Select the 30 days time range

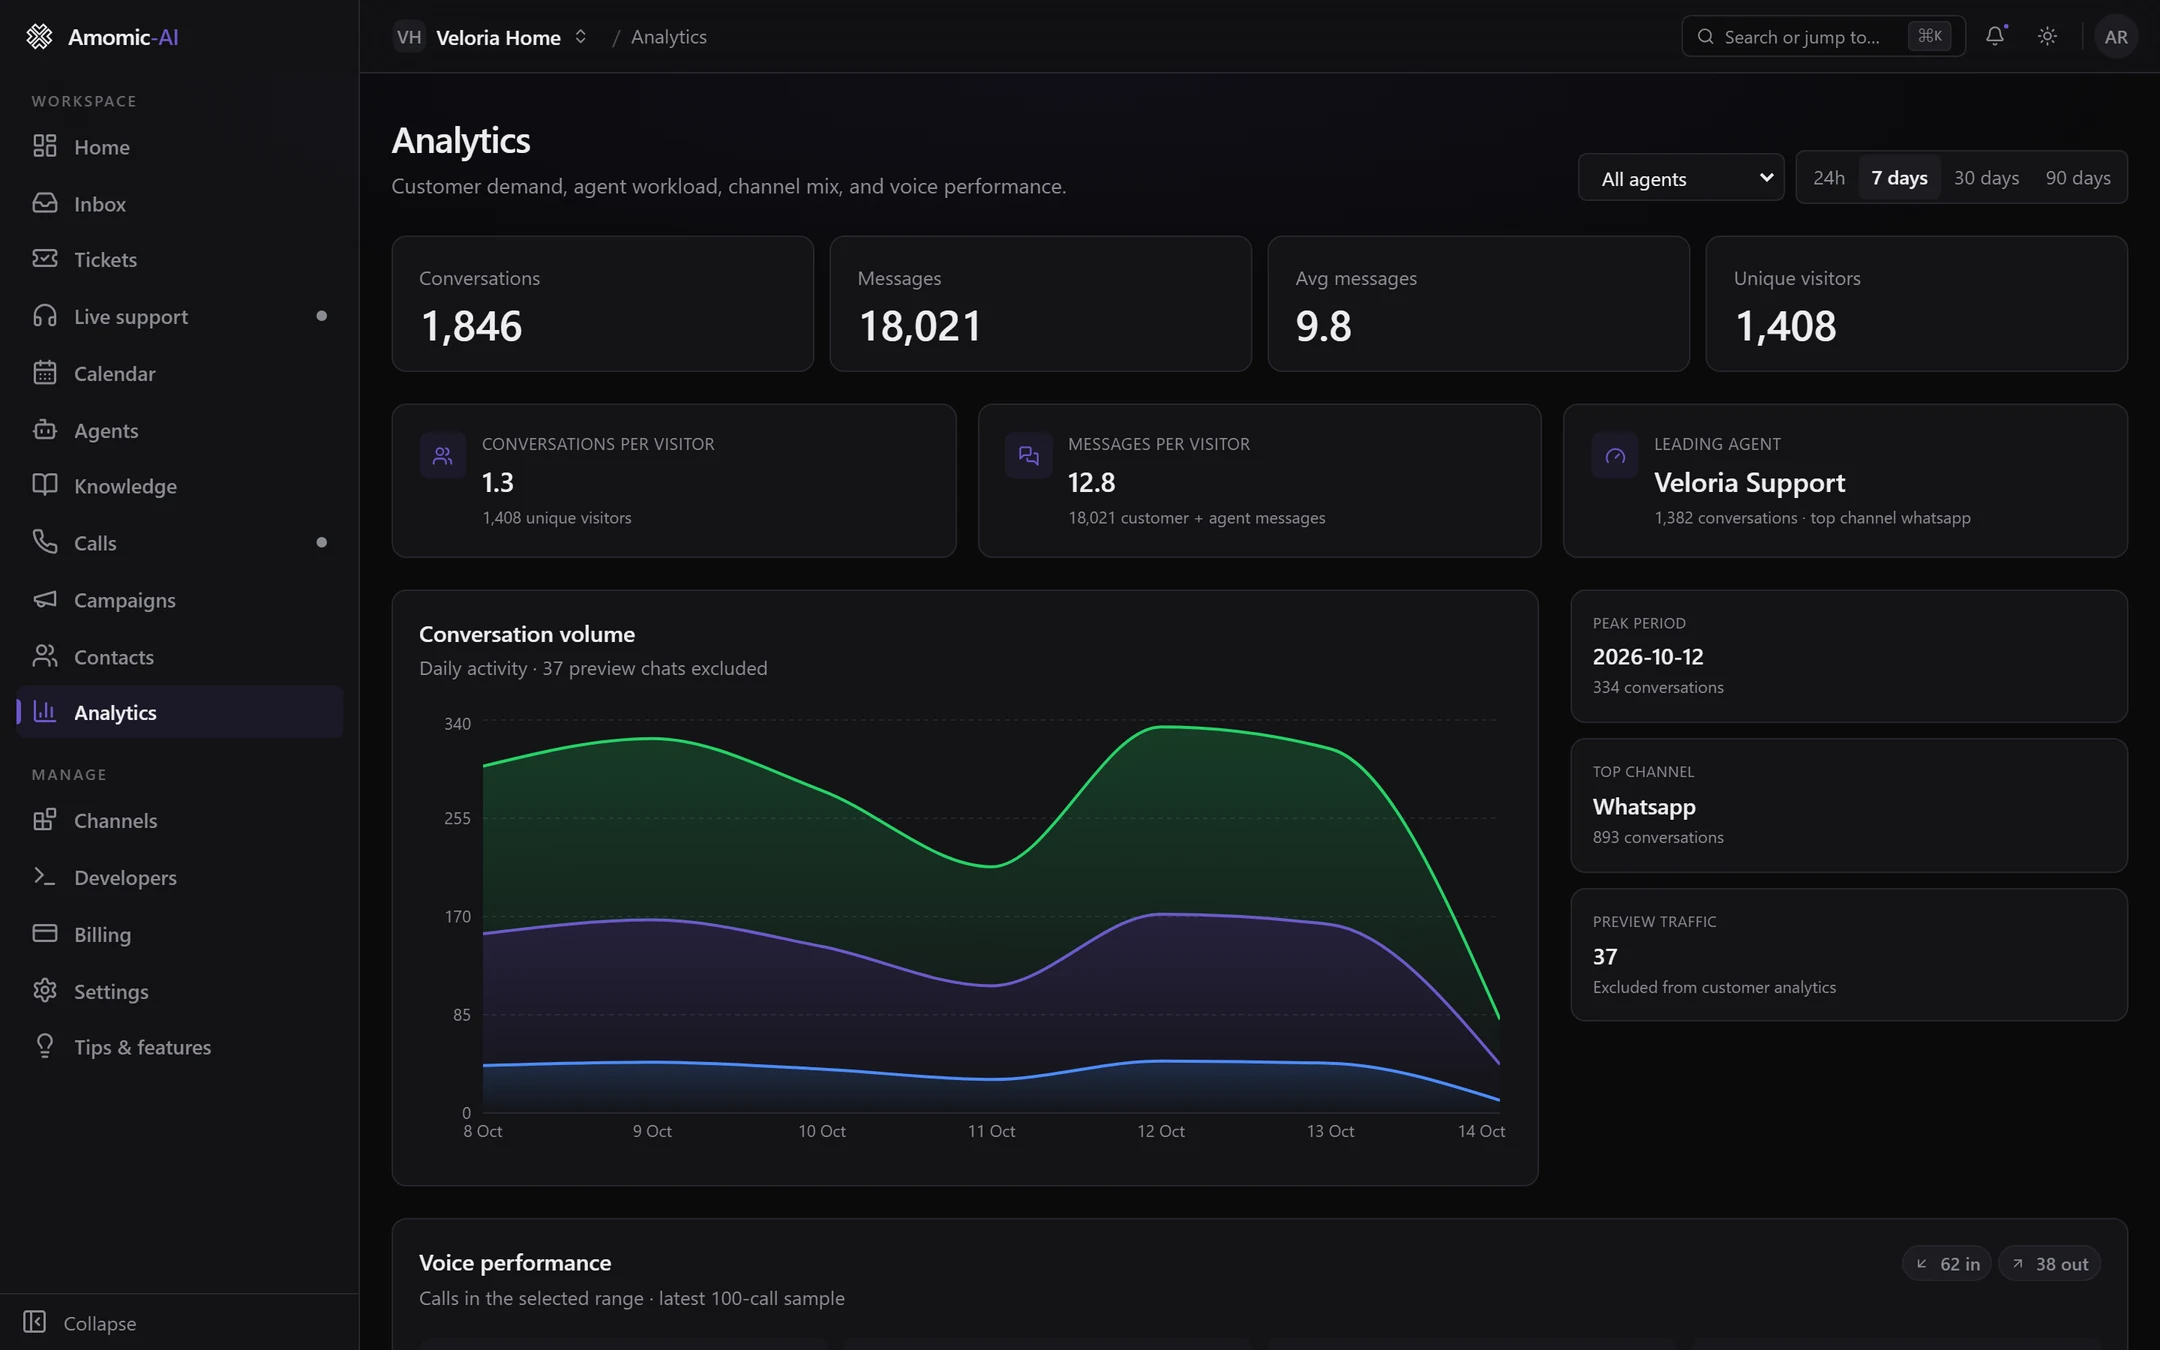(x=1986, y=178)
